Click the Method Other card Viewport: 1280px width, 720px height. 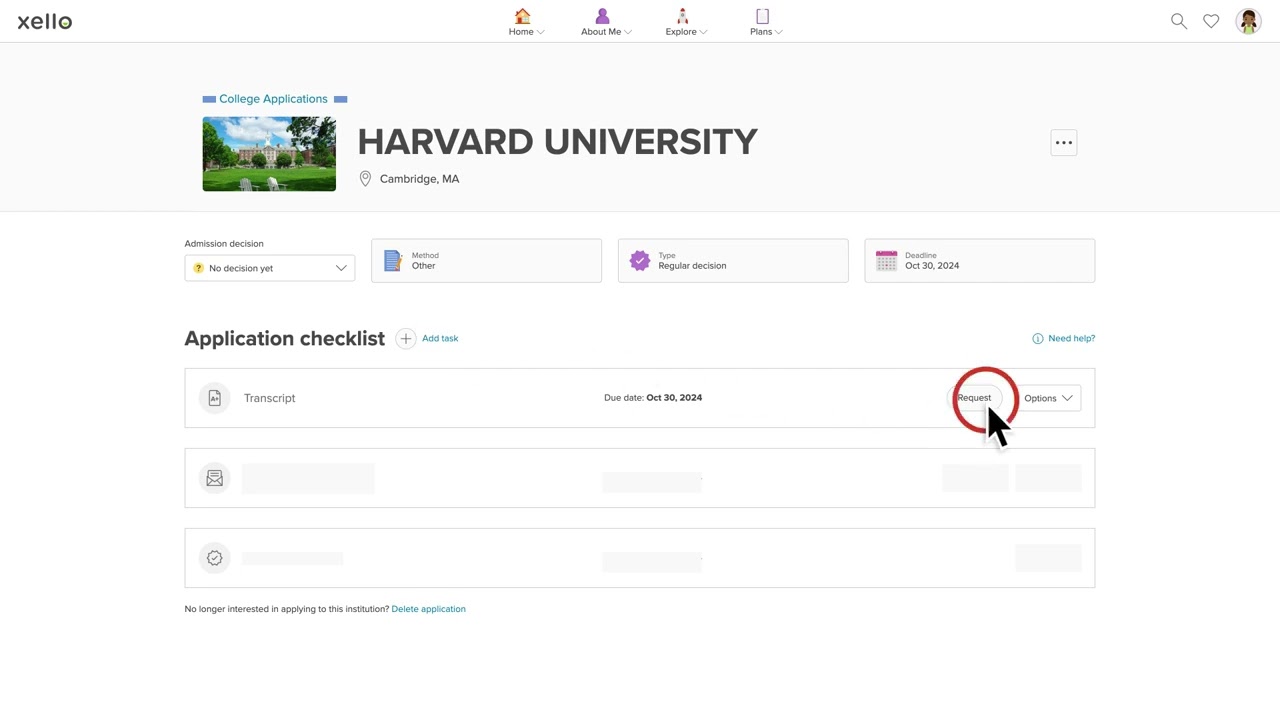point(486,261)
